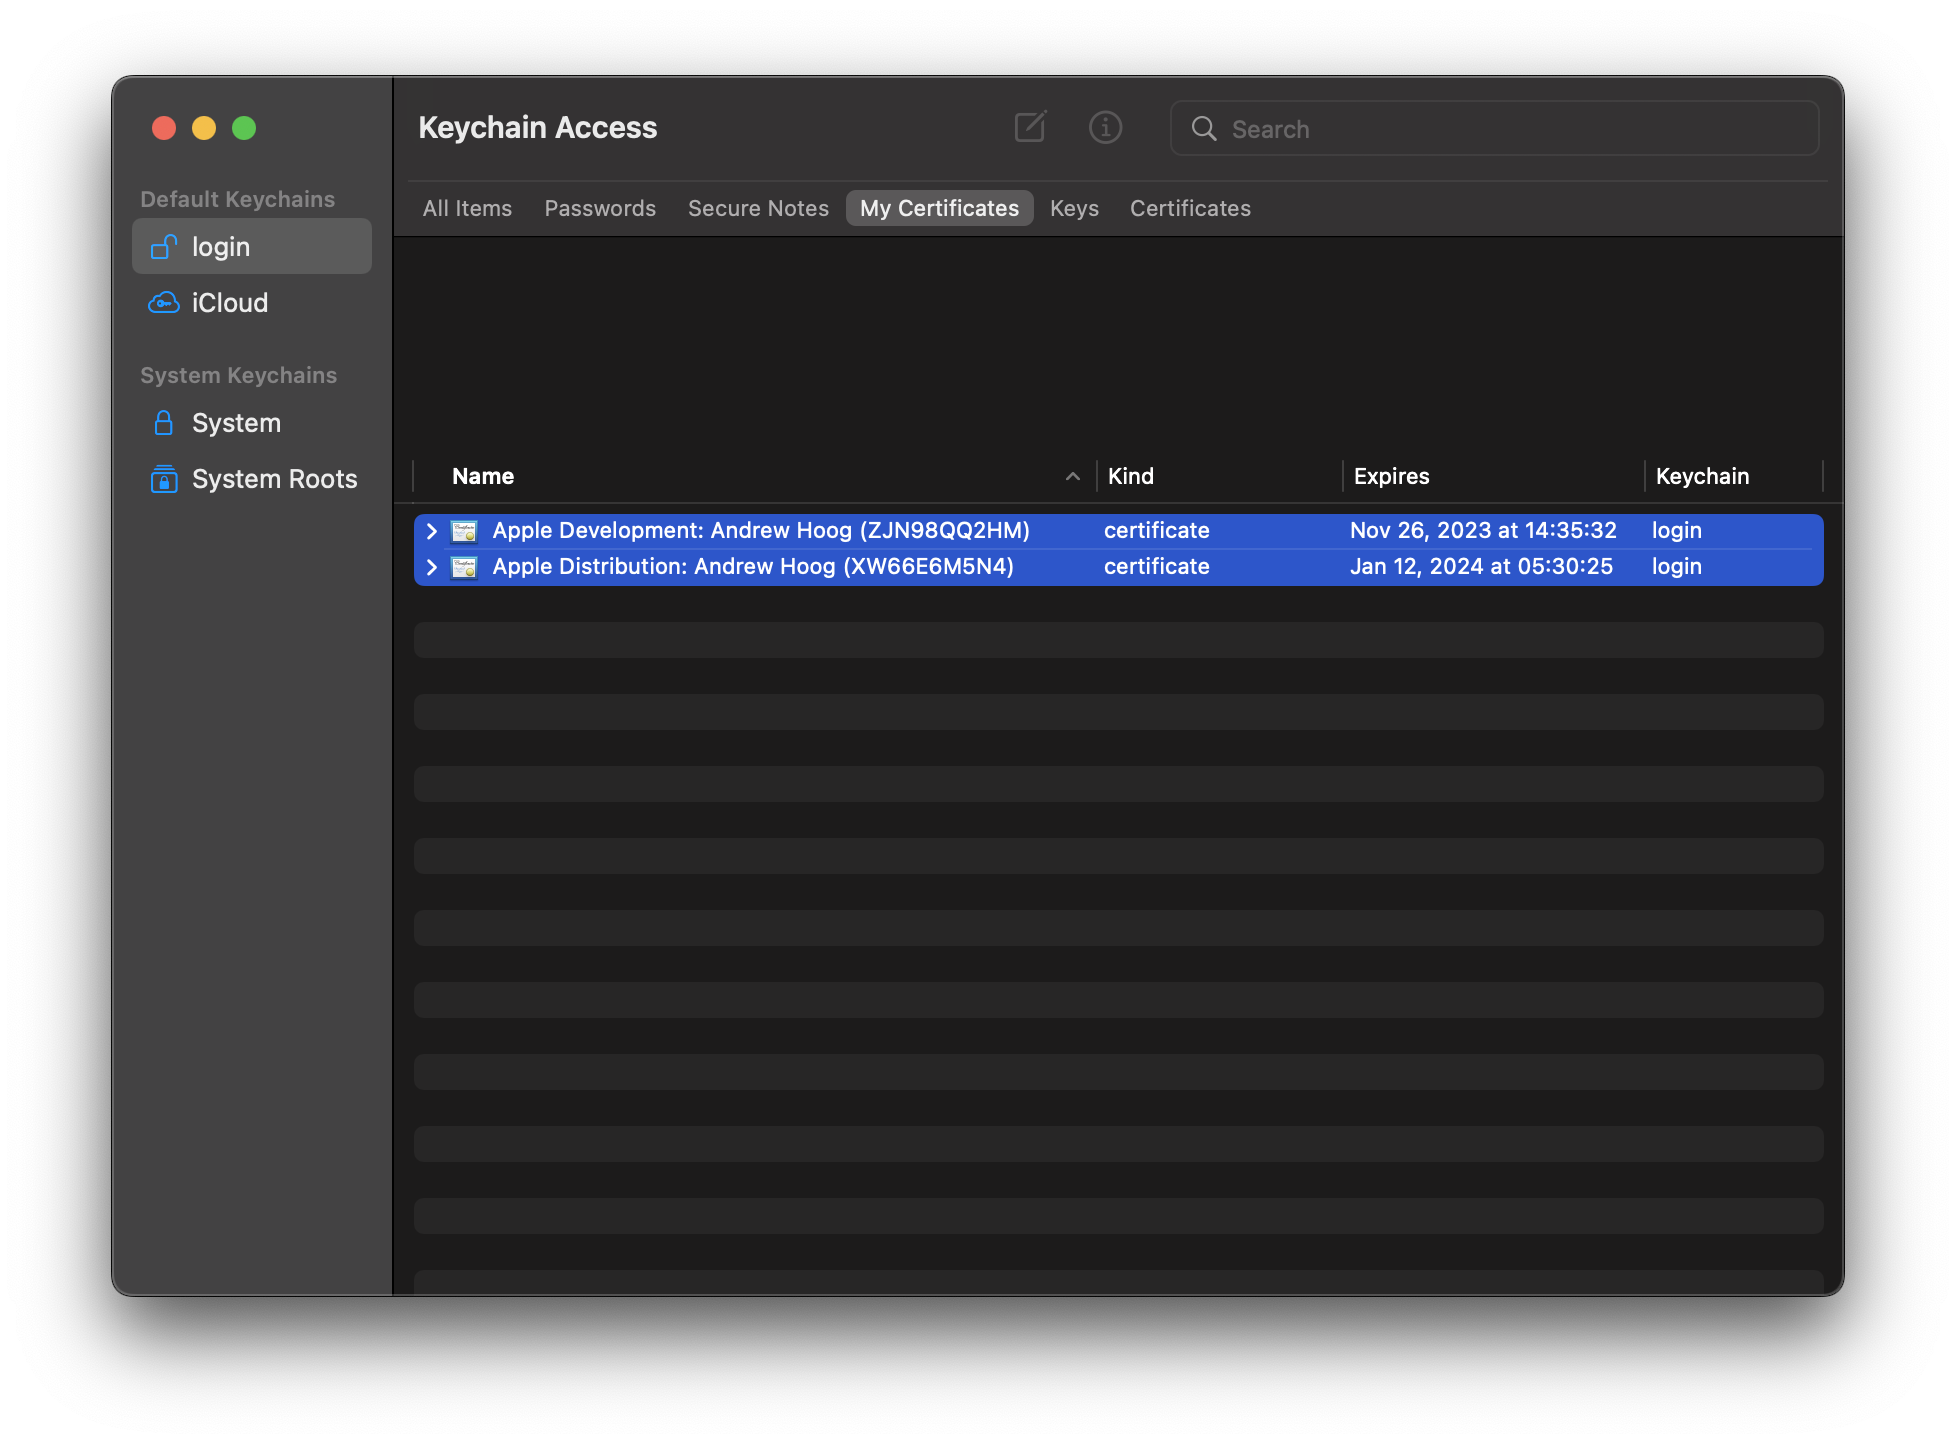Click the System Roots keychain icon
This screenshot has height=1444, width=1956.
coord(164,479)
